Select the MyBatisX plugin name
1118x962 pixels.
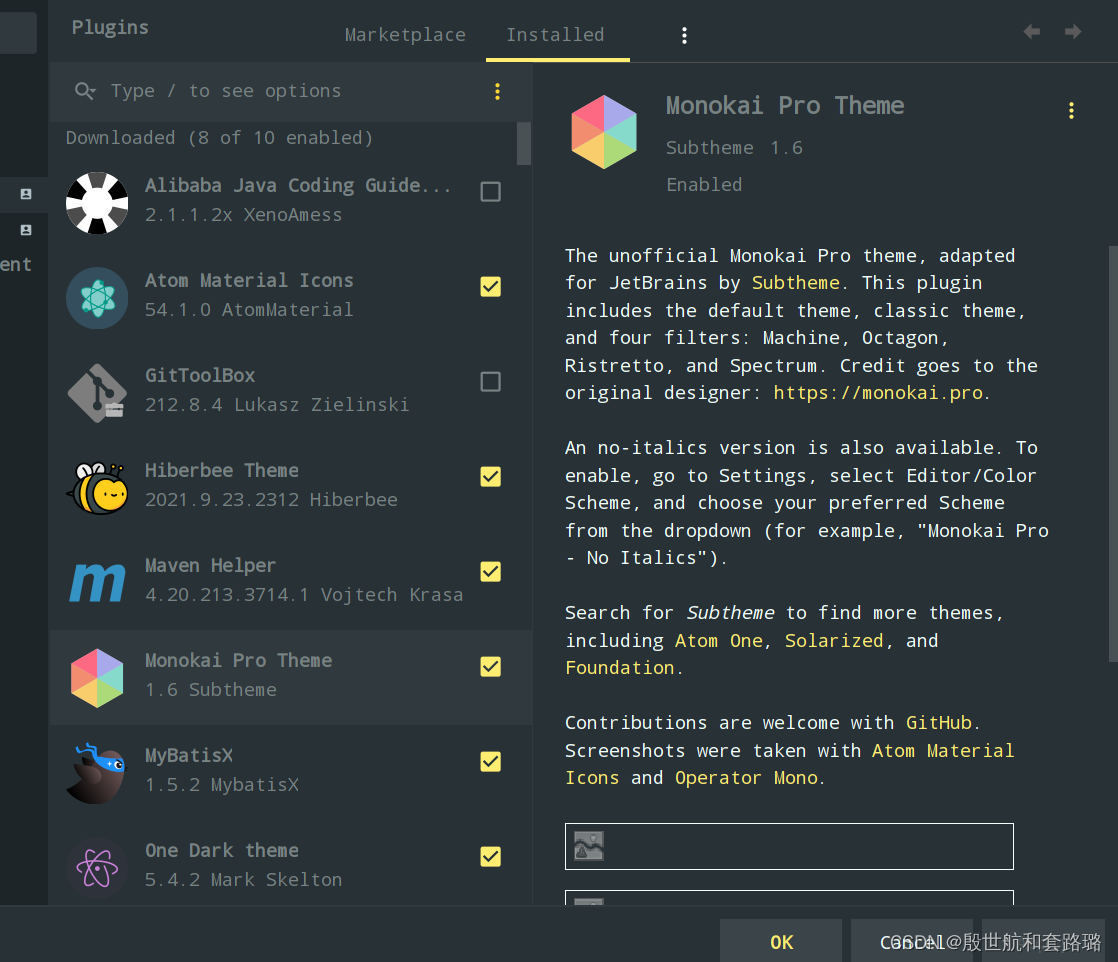click(x=189, y=755)
